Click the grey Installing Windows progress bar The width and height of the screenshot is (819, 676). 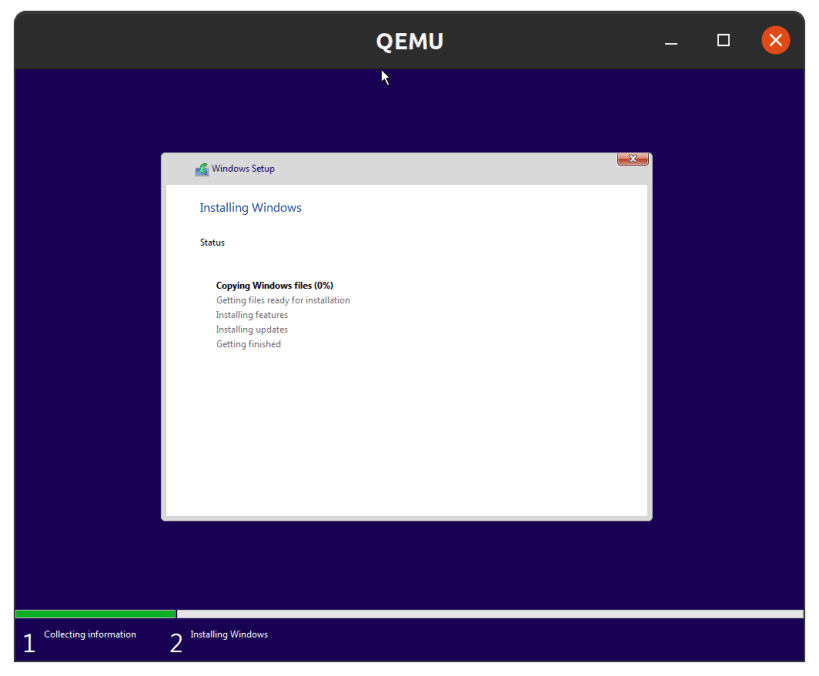[490, 614]
